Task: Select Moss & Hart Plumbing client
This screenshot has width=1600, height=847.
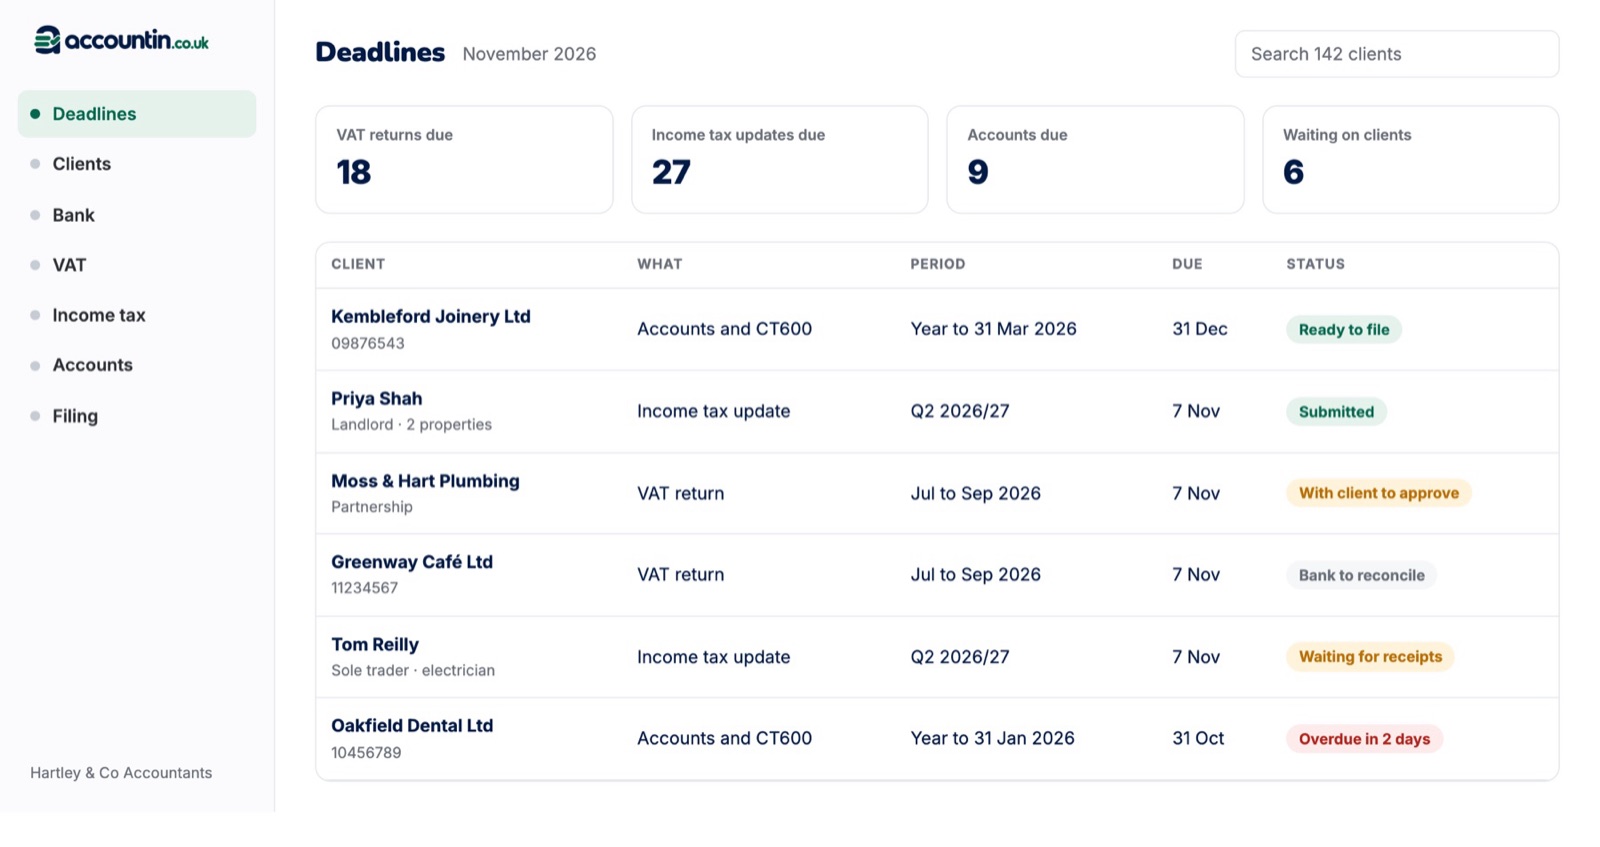Action: [425, 481]
